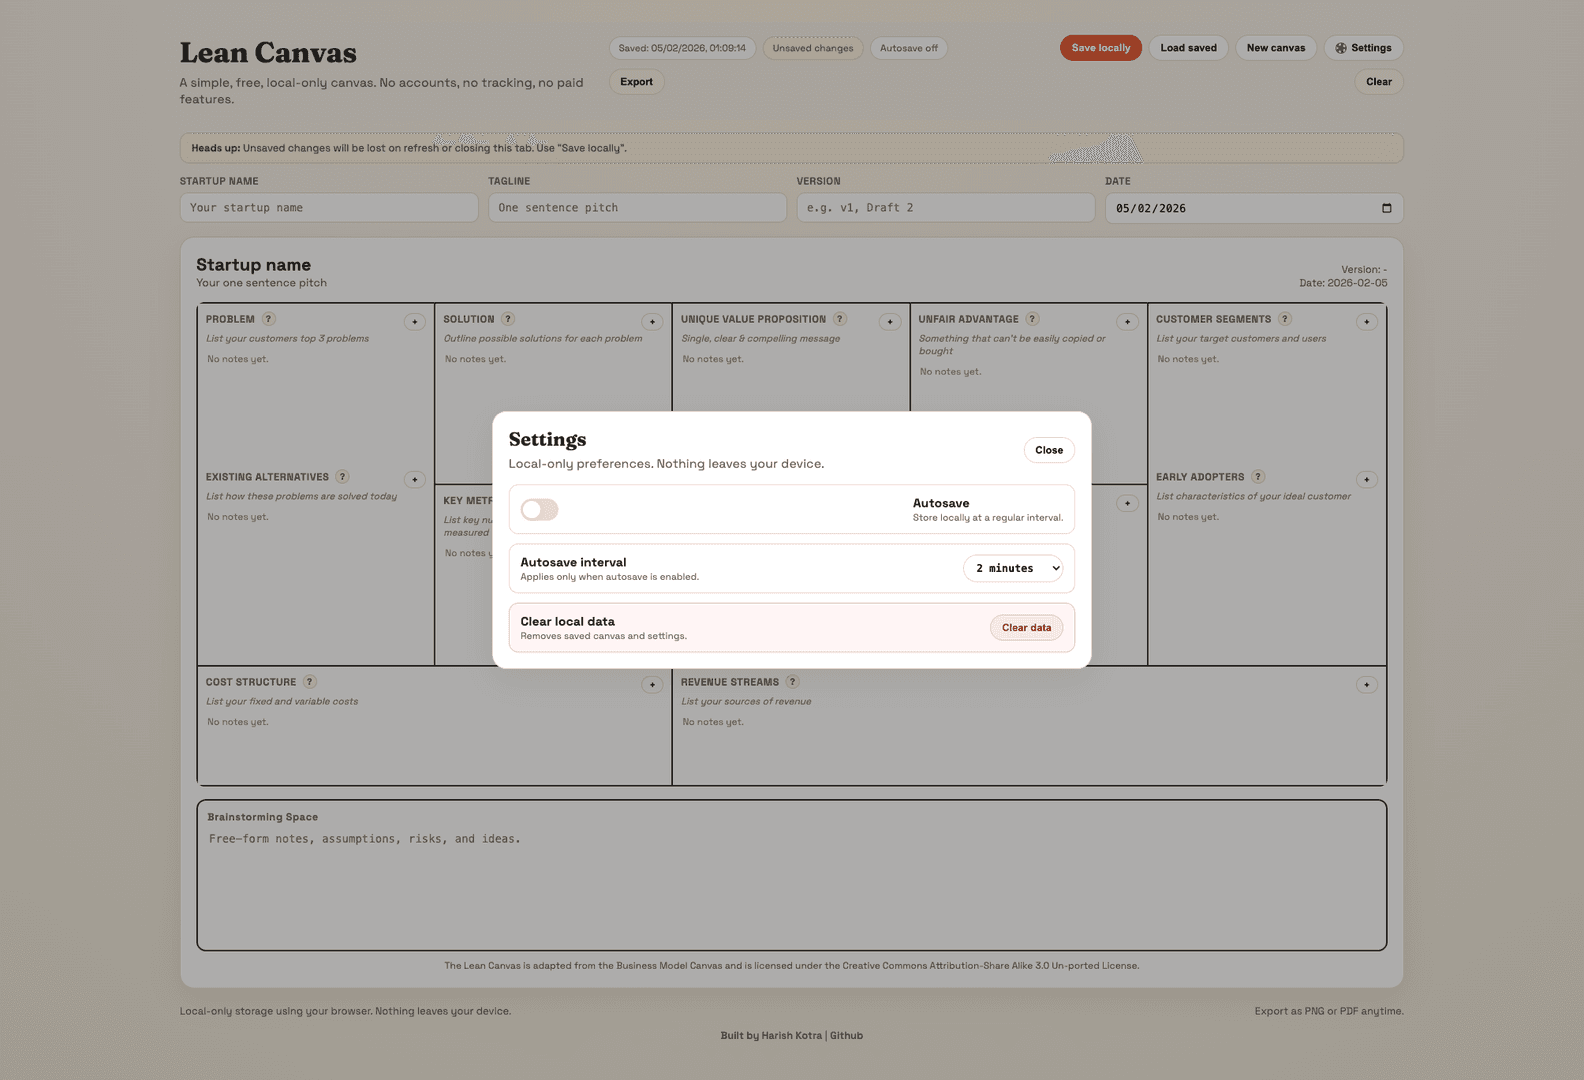
Task: Click the Autosave off status badge
Action: [909, 48]
